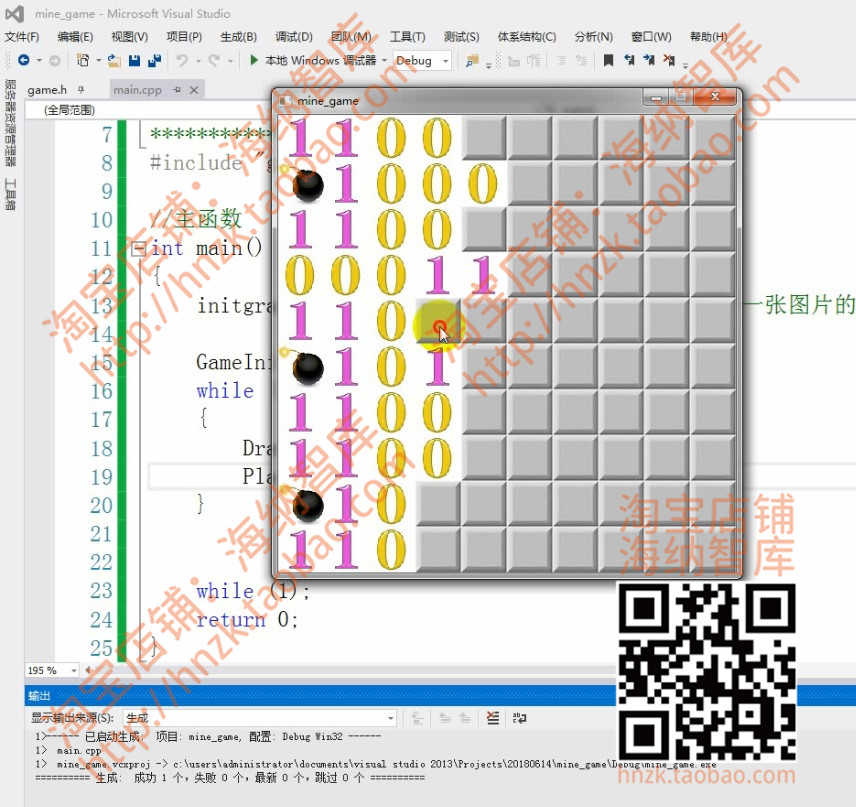Click the Open File folder icon
856x807 pixels.
(x=114, y=60)
